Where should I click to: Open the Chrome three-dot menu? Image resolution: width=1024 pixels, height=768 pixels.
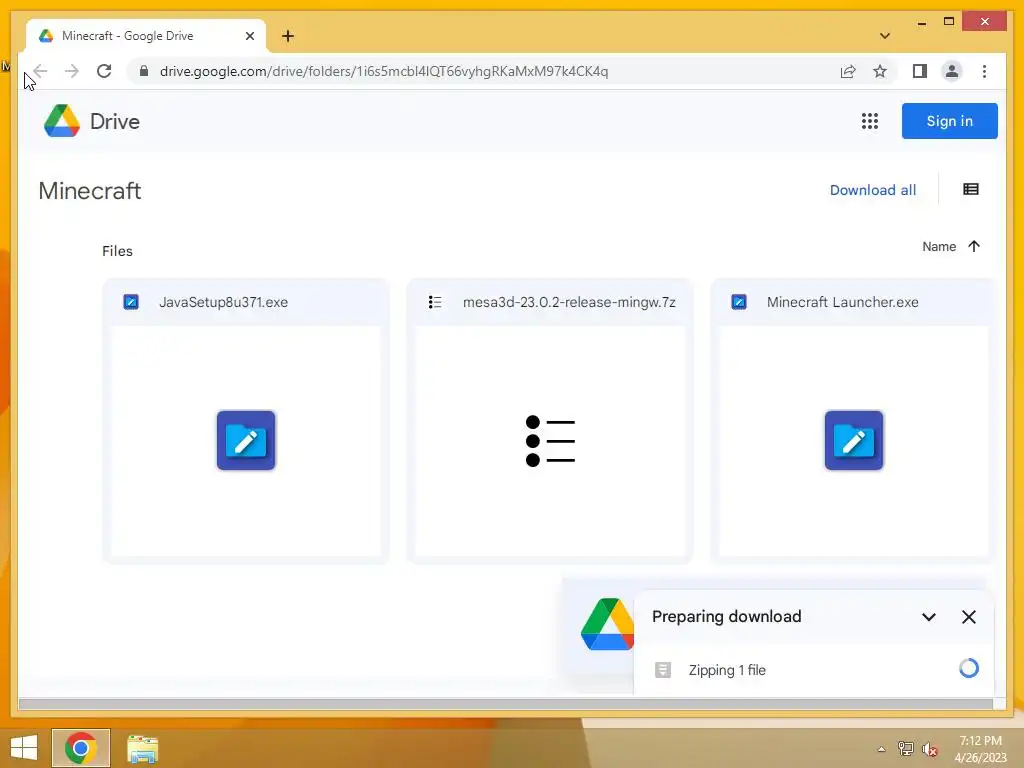(x=984, y=71)
